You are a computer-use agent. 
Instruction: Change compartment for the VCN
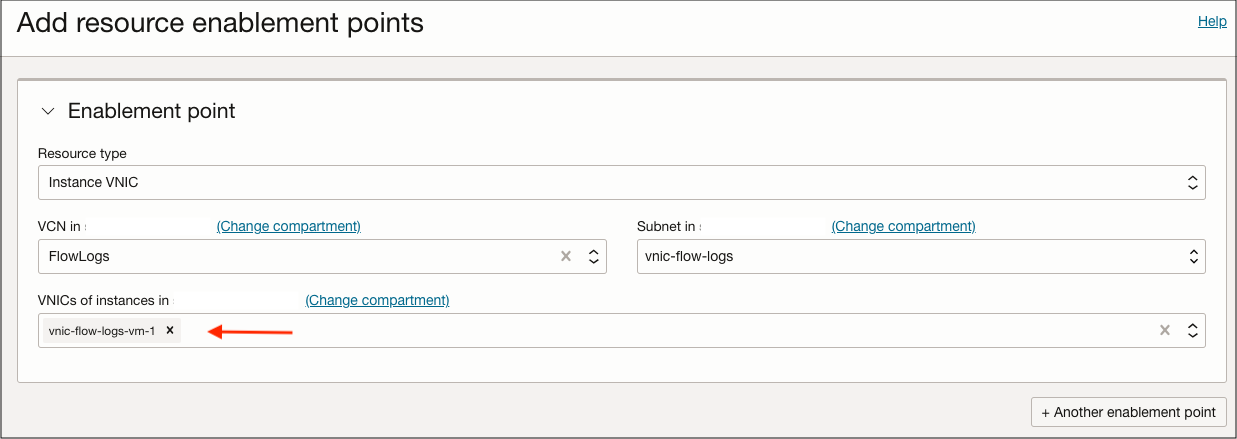coord(288,226)
